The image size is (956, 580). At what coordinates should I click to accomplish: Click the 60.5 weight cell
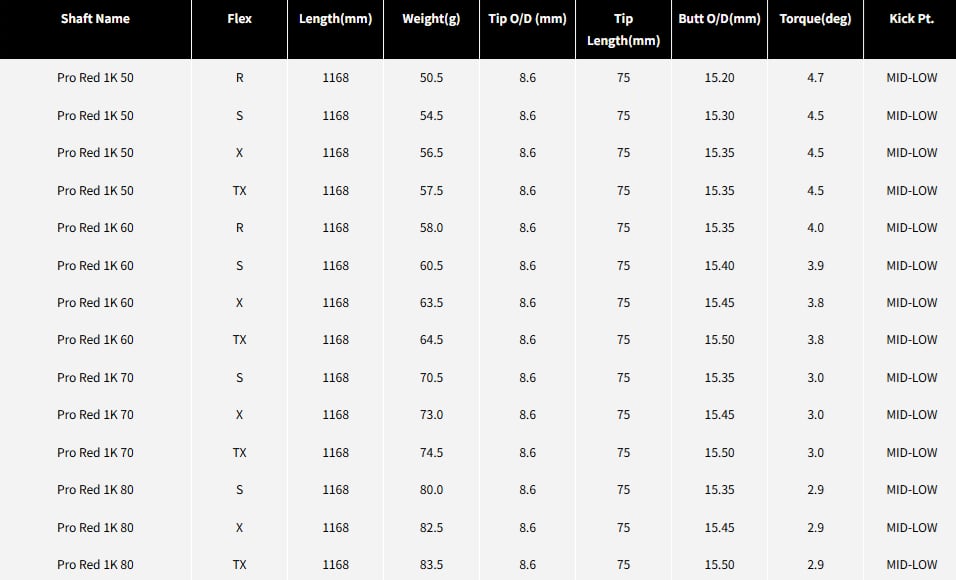click(431, 266)
